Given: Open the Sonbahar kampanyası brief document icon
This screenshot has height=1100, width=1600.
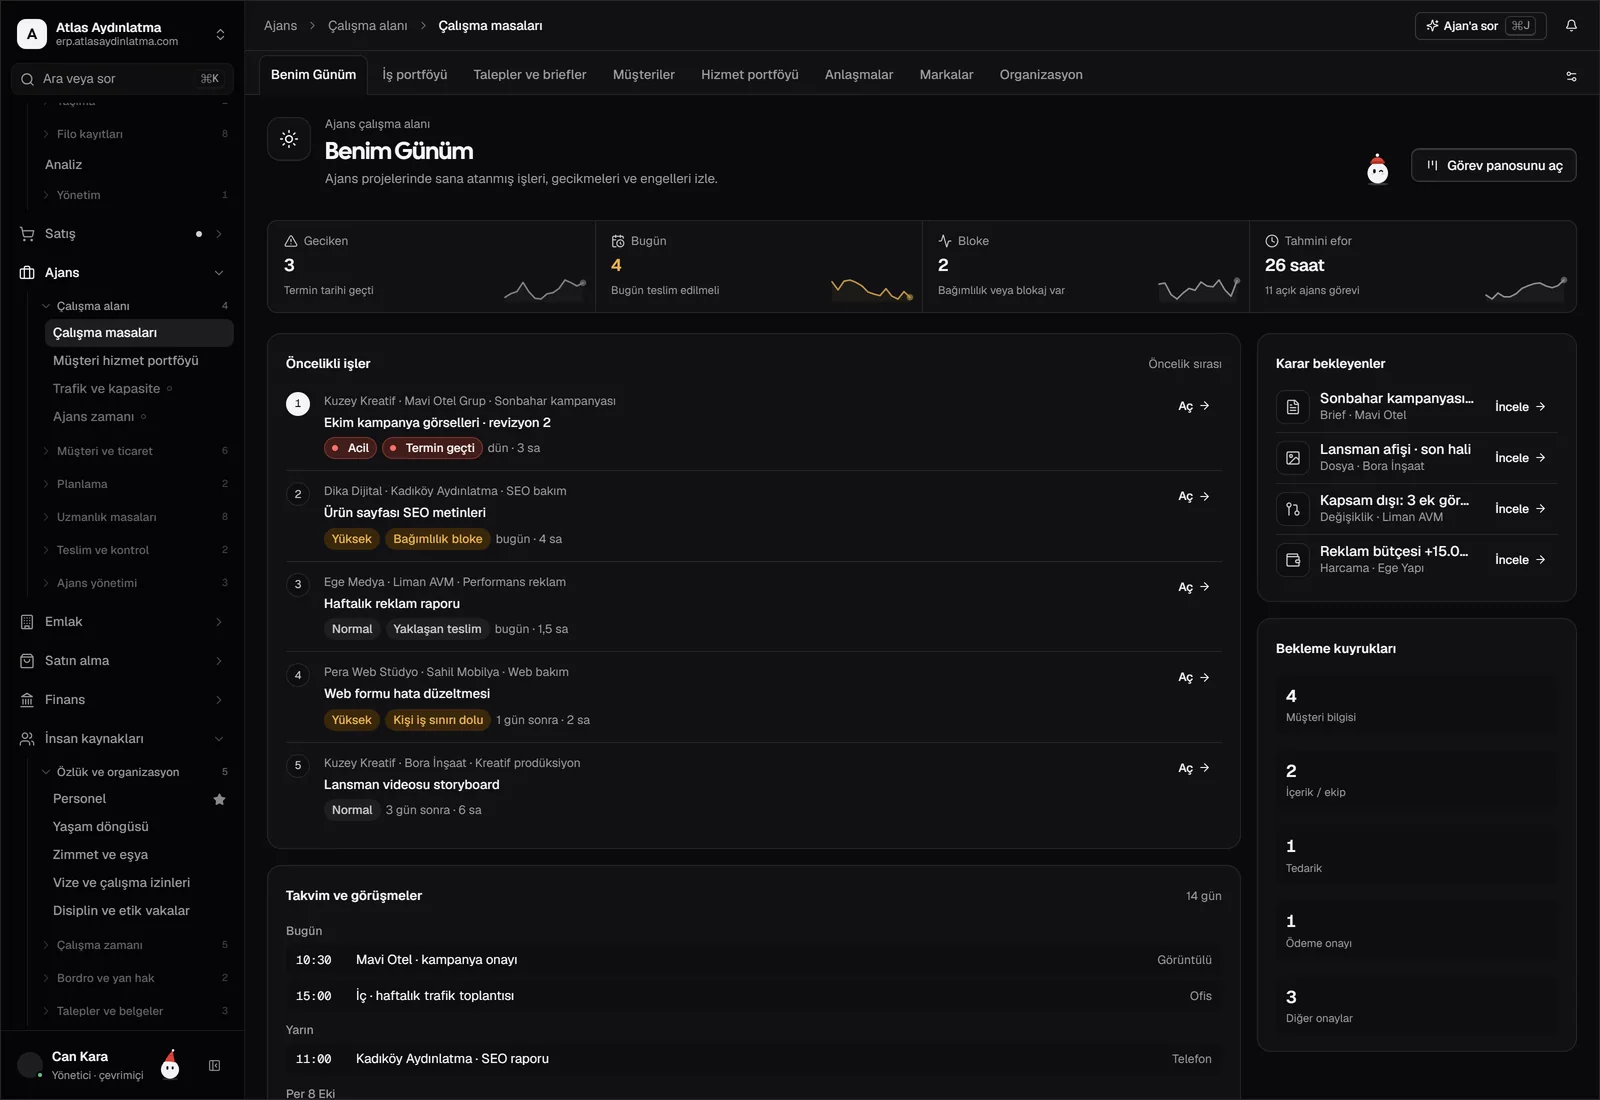Looking at the screenshot, I should (1293, 407).
